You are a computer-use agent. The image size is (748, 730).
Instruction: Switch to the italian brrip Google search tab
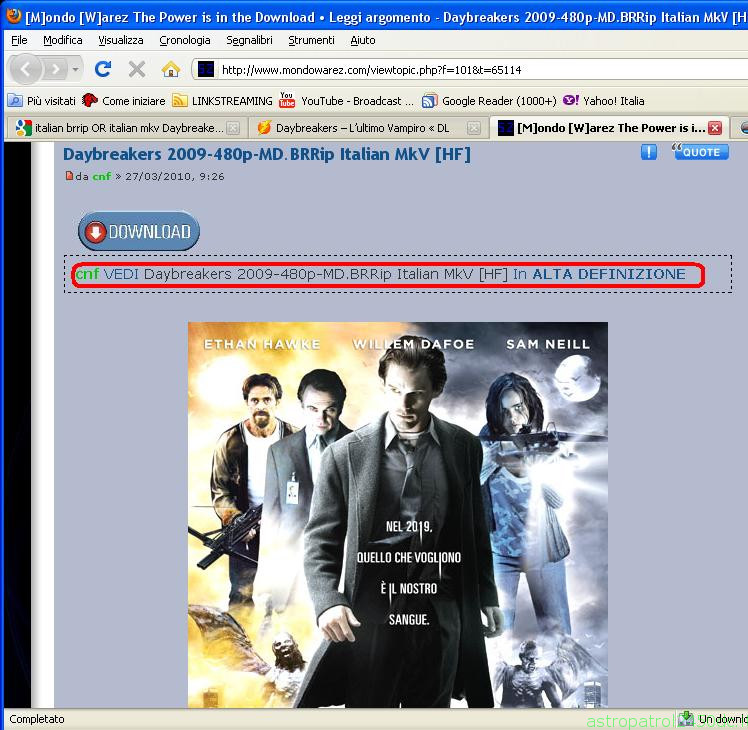[x=127, y=128]
